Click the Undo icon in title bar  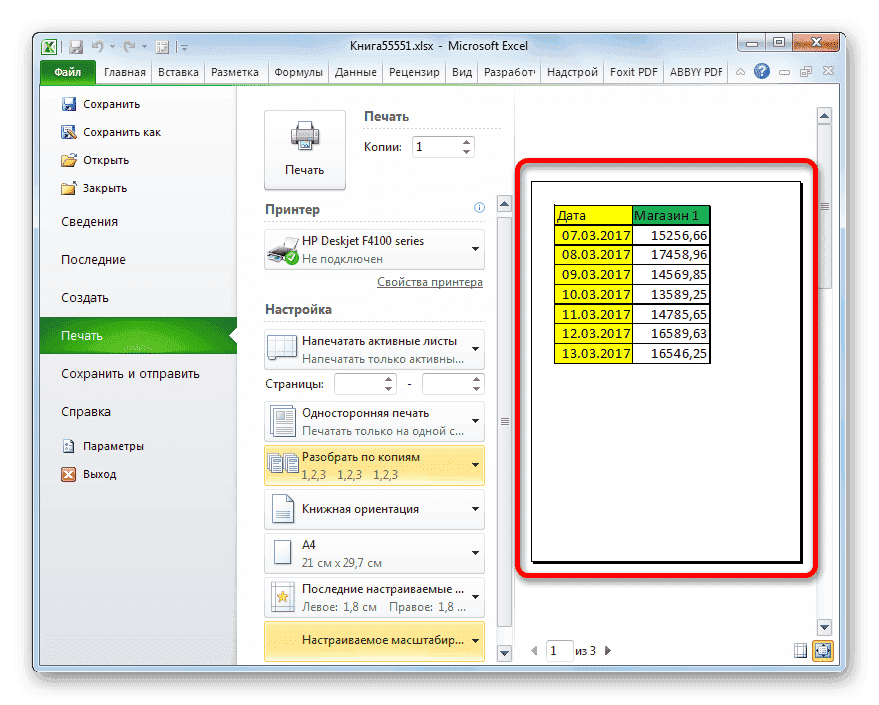tap(101, 46)
